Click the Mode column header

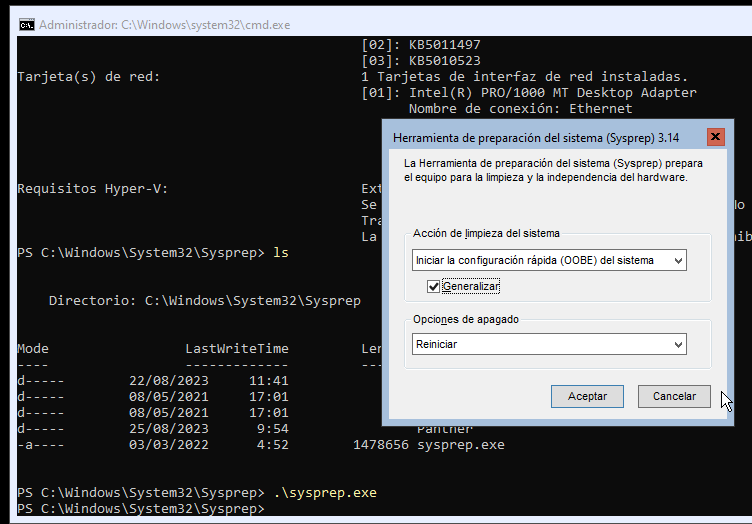pyautogui.click(x=33, y=349)
